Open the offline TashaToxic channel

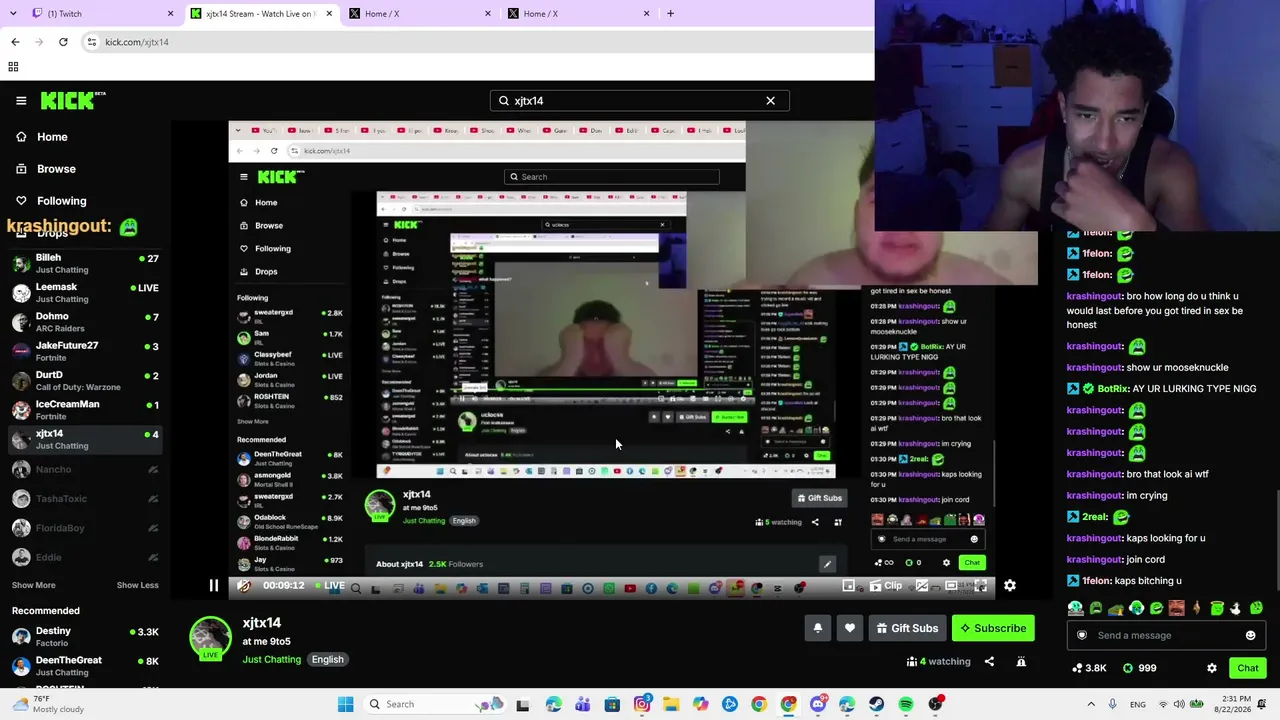(x=85, y=499)
